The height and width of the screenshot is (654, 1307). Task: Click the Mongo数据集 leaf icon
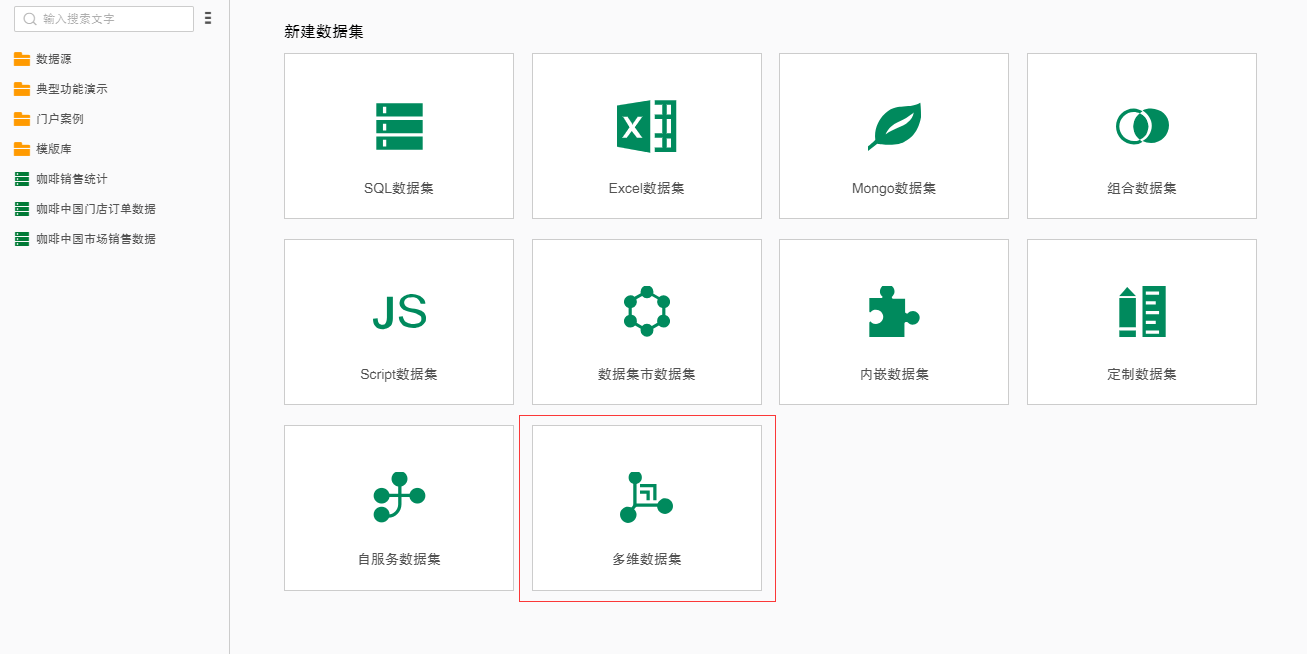coord(894,126)
